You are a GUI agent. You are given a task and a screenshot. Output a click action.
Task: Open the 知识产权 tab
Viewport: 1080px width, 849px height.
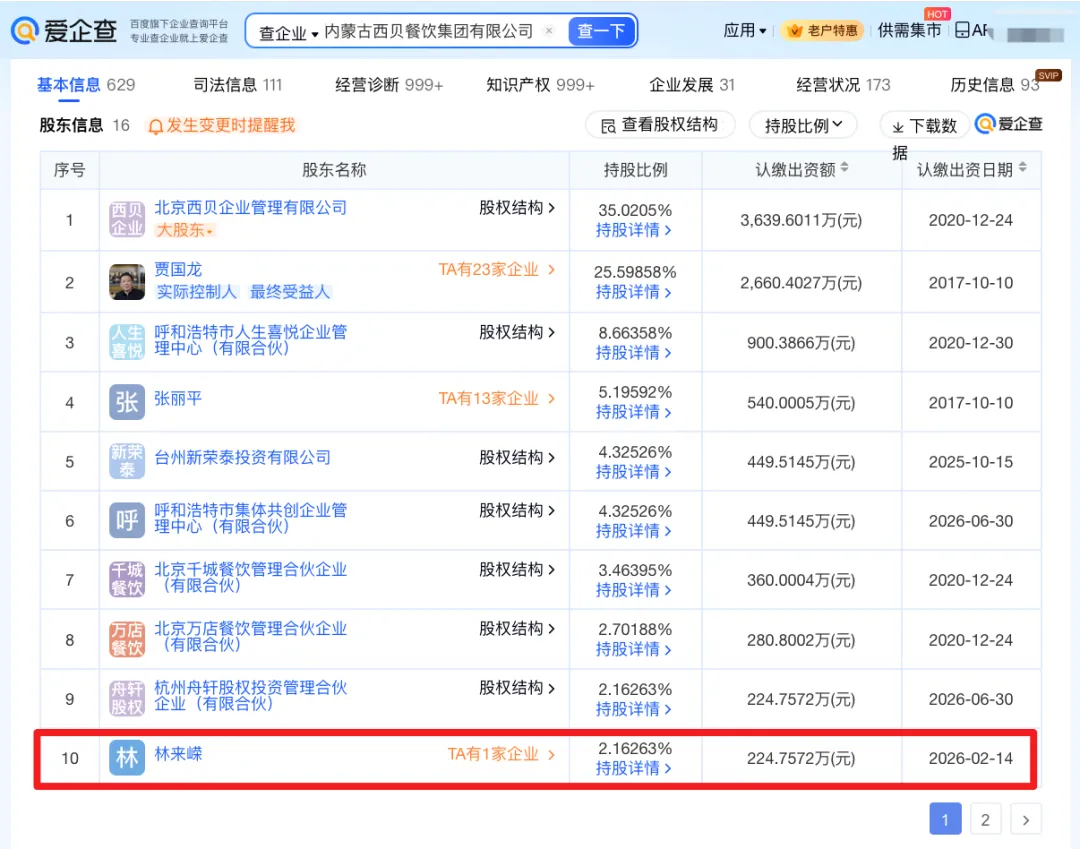tap(540, 85)
